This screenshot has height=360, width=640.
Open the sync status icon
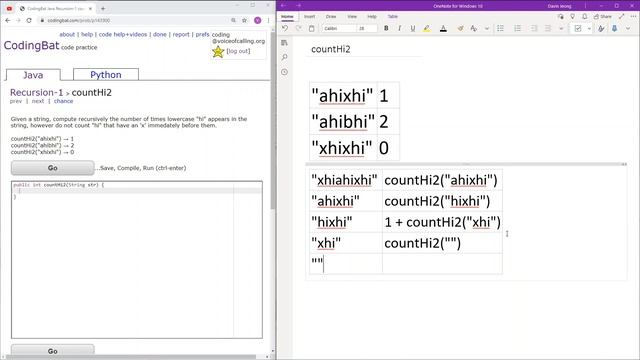(561, 16)
